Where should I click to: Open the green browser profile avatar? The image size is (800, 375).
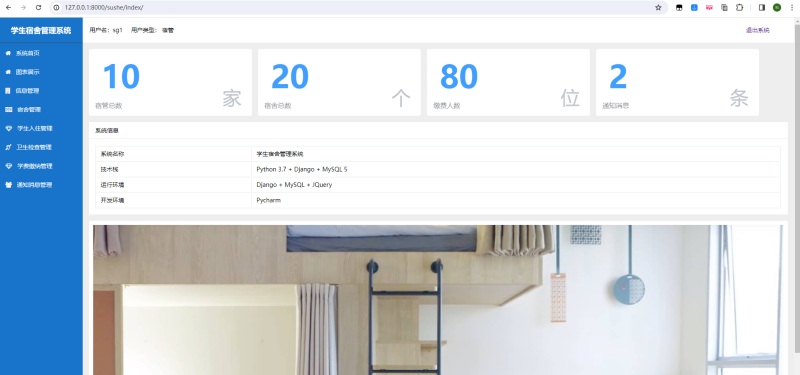(777, 8)
